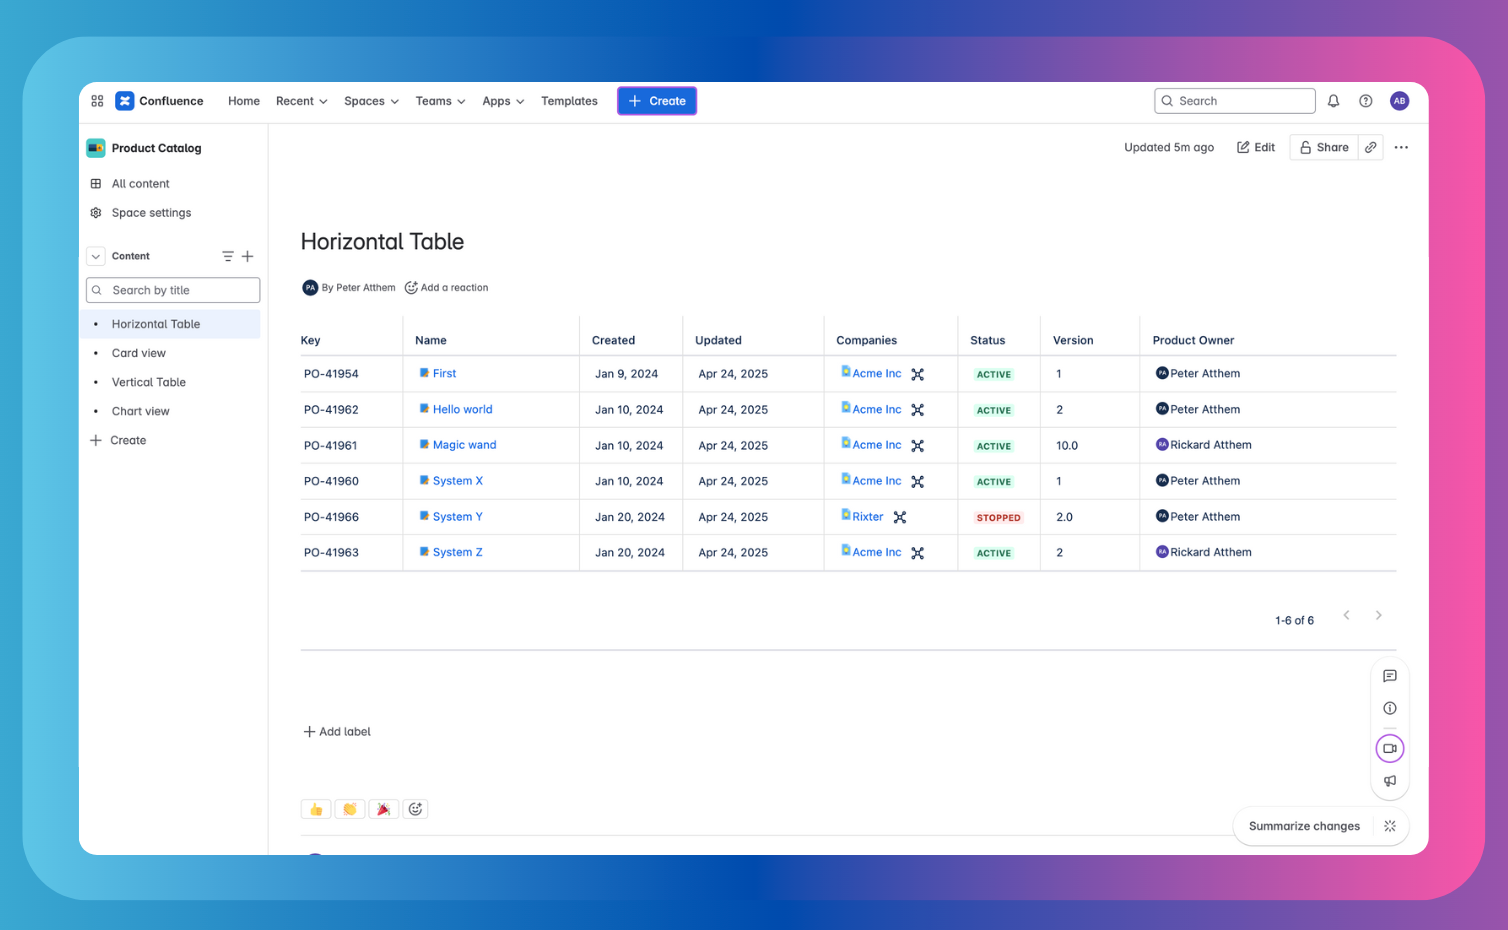
Task: Open notifications bell
Action: (1333, 101)
